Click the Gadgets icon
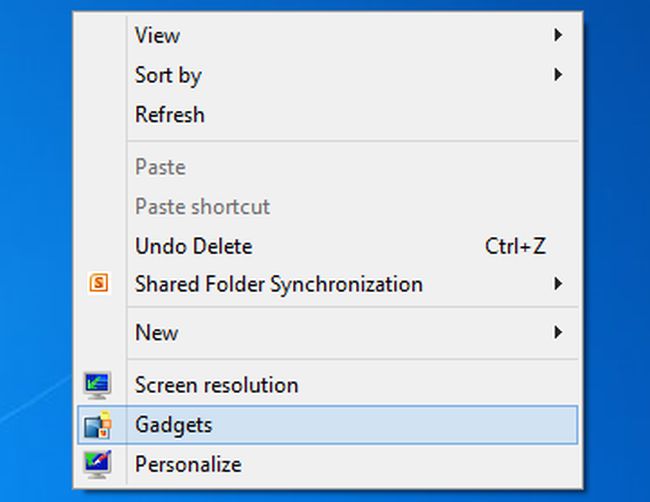The image size is (650, 502). 98,425
